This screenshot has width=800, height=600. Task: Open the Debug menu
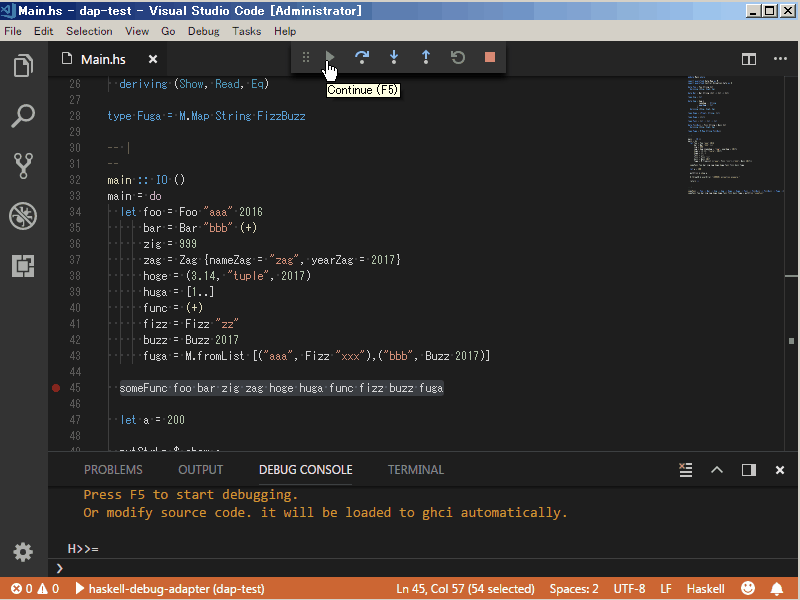203,31
